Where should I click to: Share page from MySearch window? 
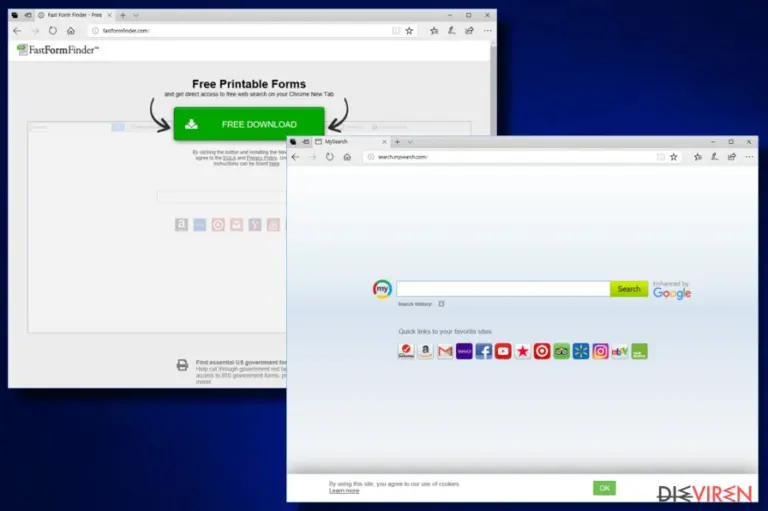coord(732,157)
